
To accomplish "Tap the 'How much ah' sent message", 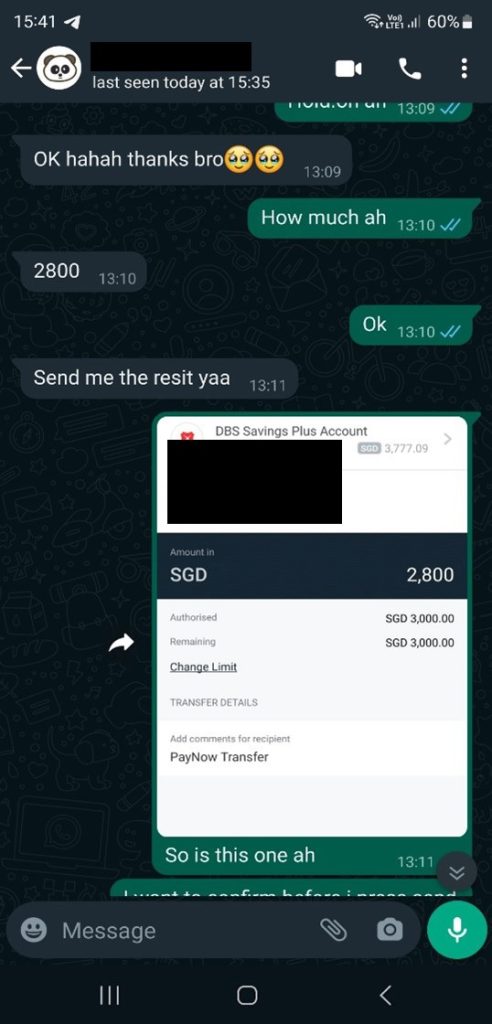I will (x=364, y=218).
